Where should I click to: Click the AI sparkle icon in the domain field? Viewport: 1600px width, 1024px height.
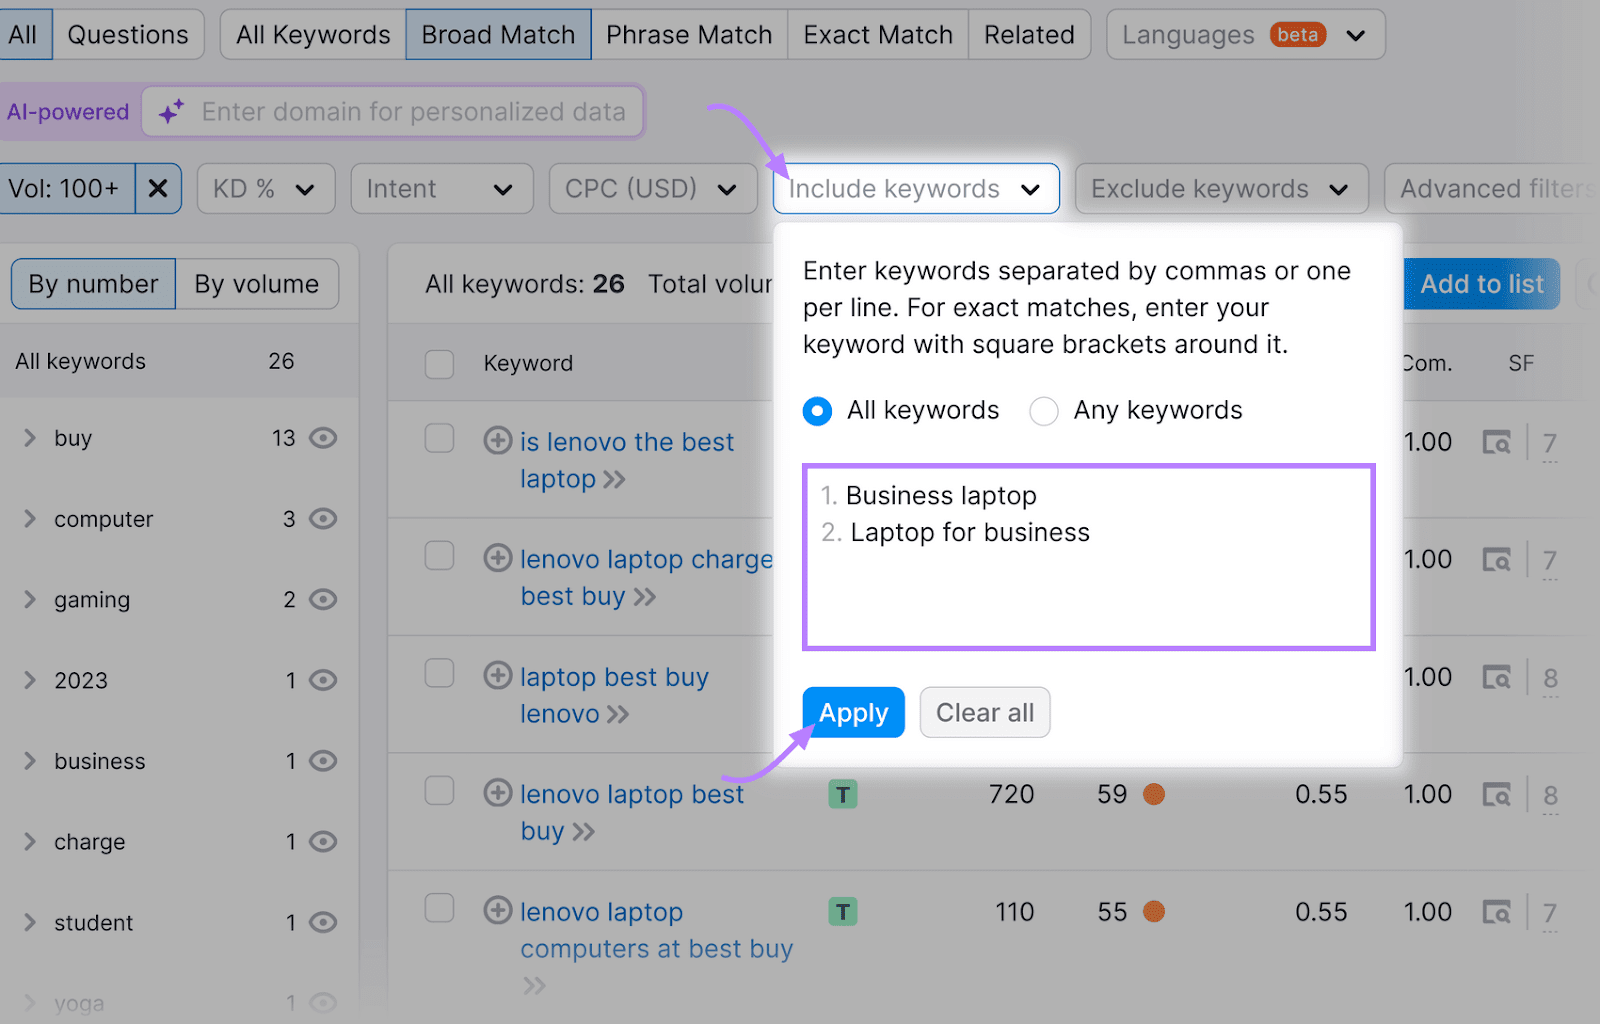click(x=170, y=111)
